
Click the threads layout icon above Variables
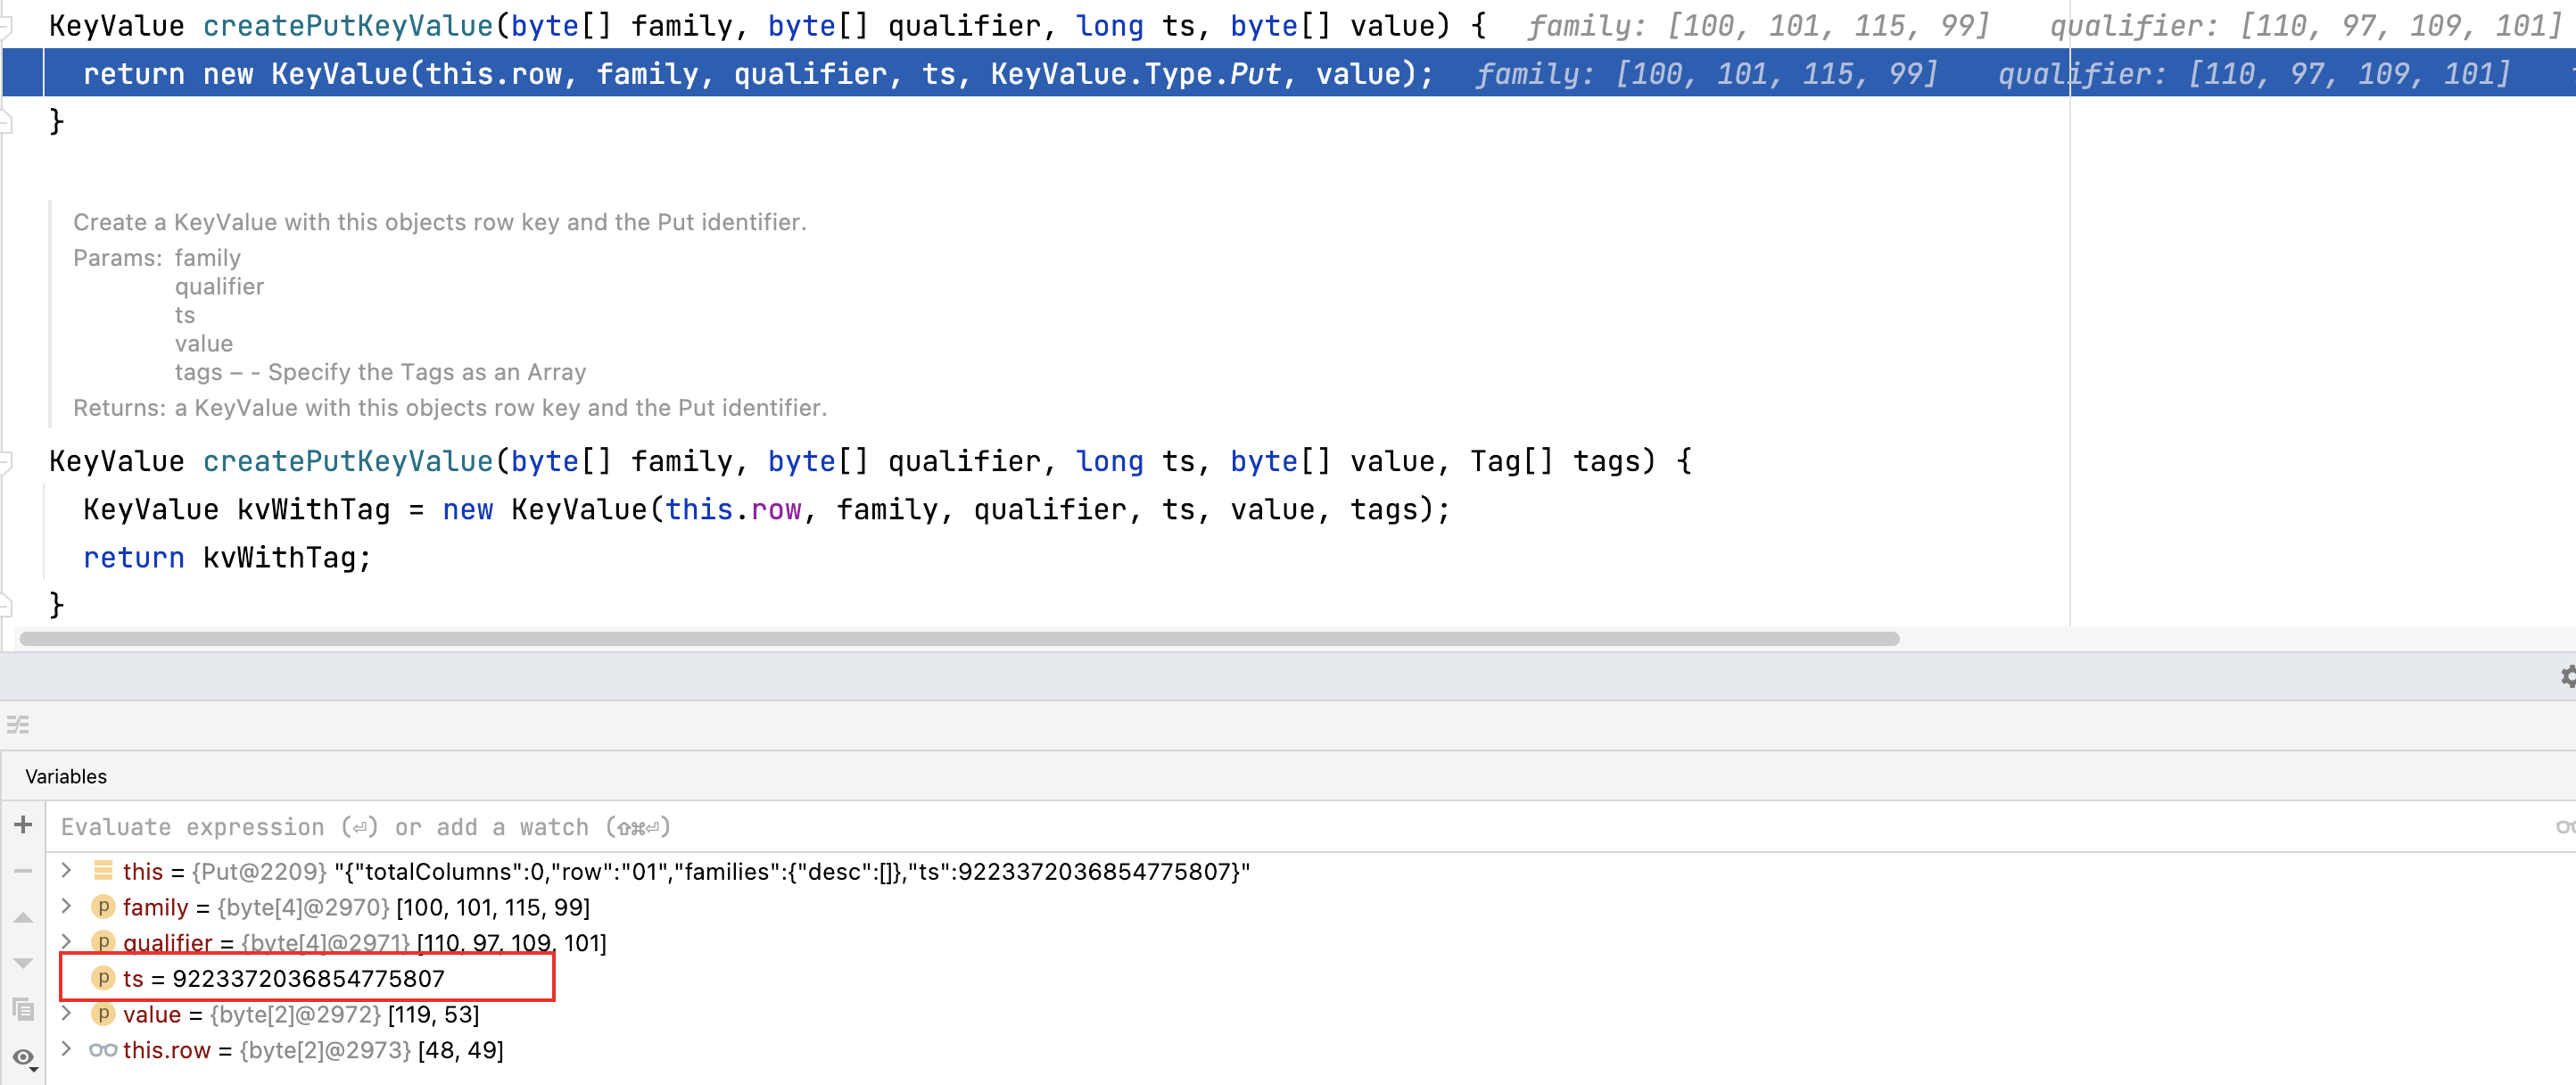click(18, 725)
